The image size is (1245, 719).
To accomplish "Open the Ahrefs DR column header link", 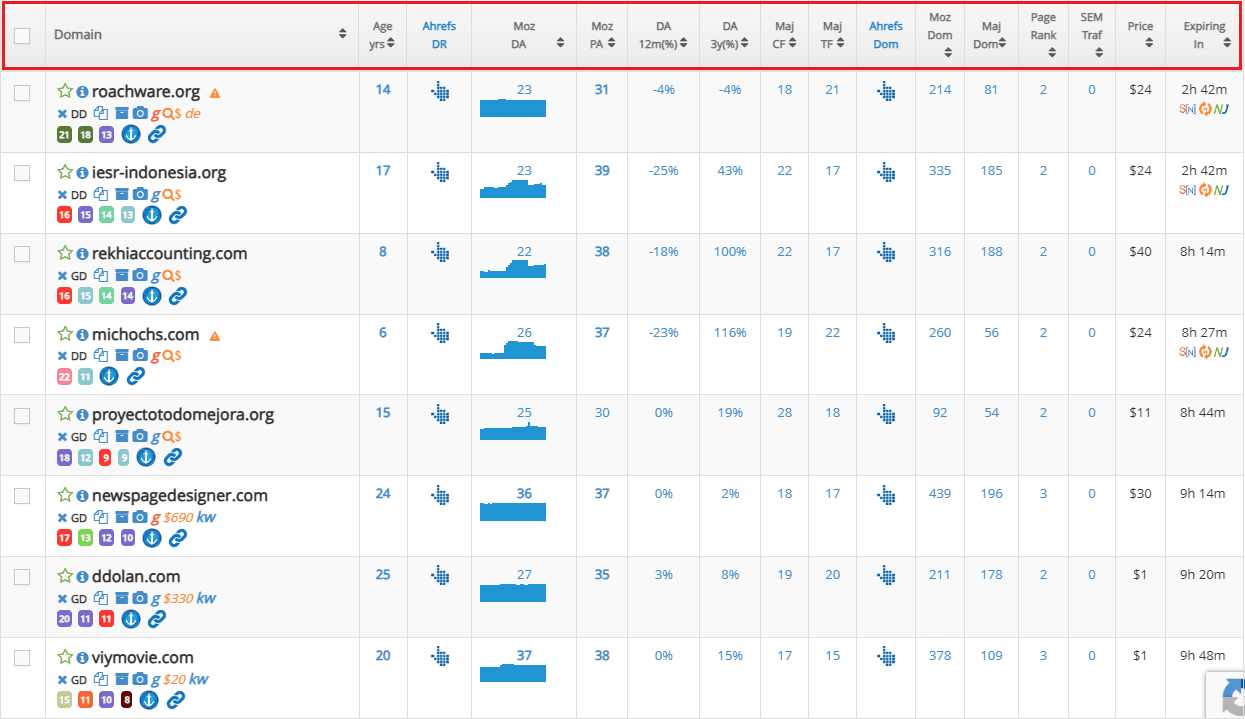I will [x=439, y=33].
